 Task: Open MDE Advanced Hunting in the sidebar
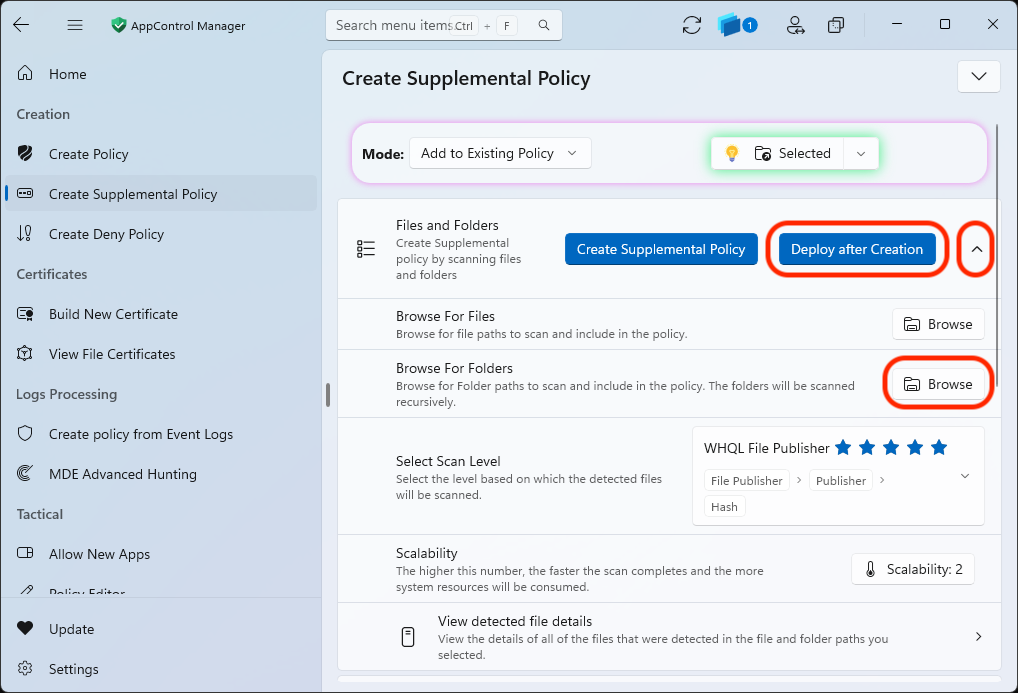[x=122, y=474]
